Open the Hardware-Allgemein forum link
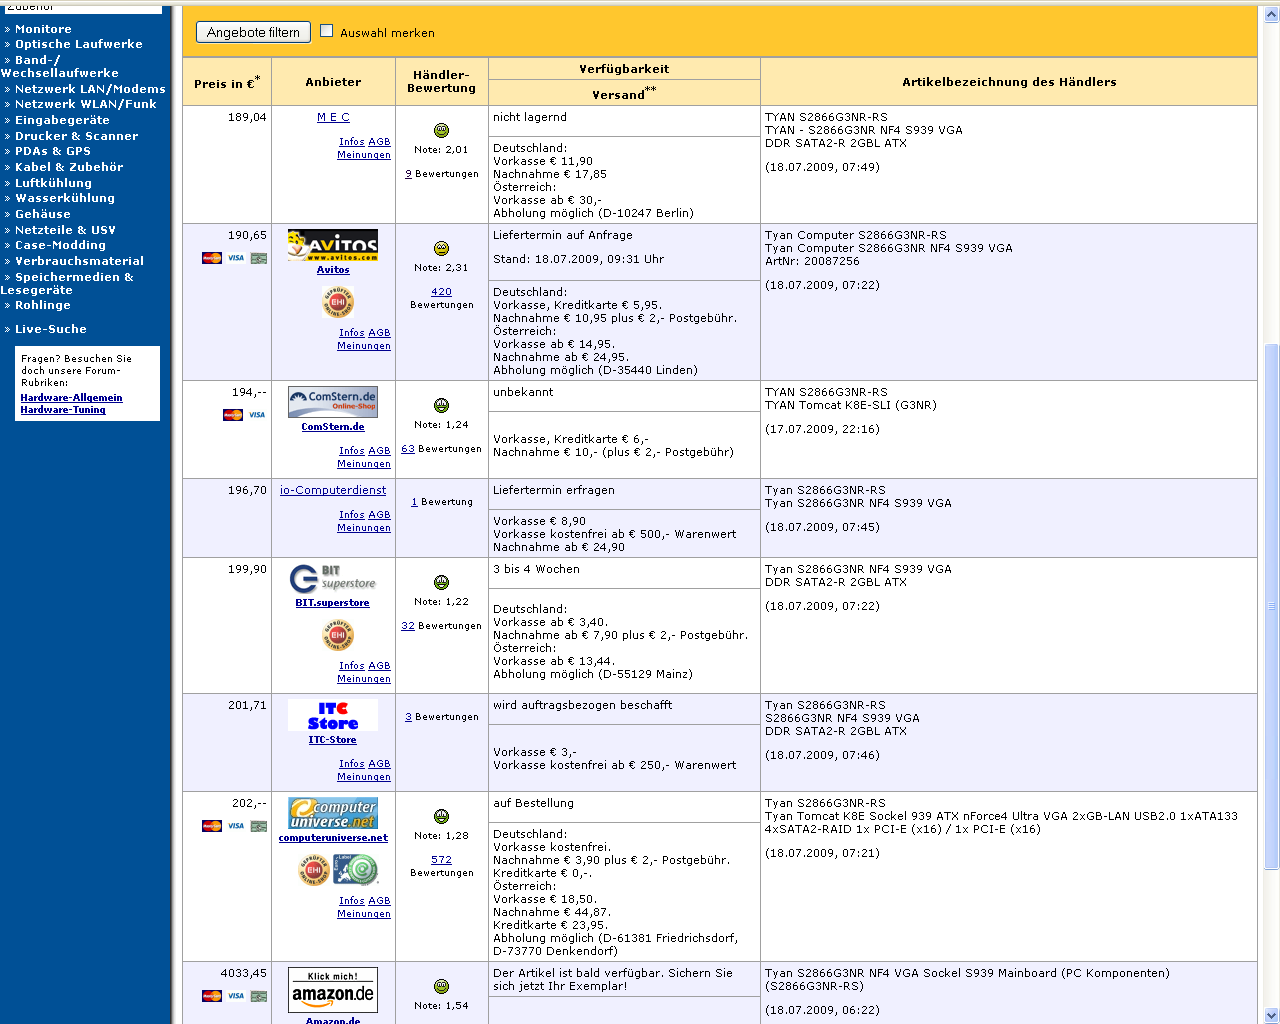This screenshot has width=1280, height=1024. pyautogui.click(x=71, y=398)
